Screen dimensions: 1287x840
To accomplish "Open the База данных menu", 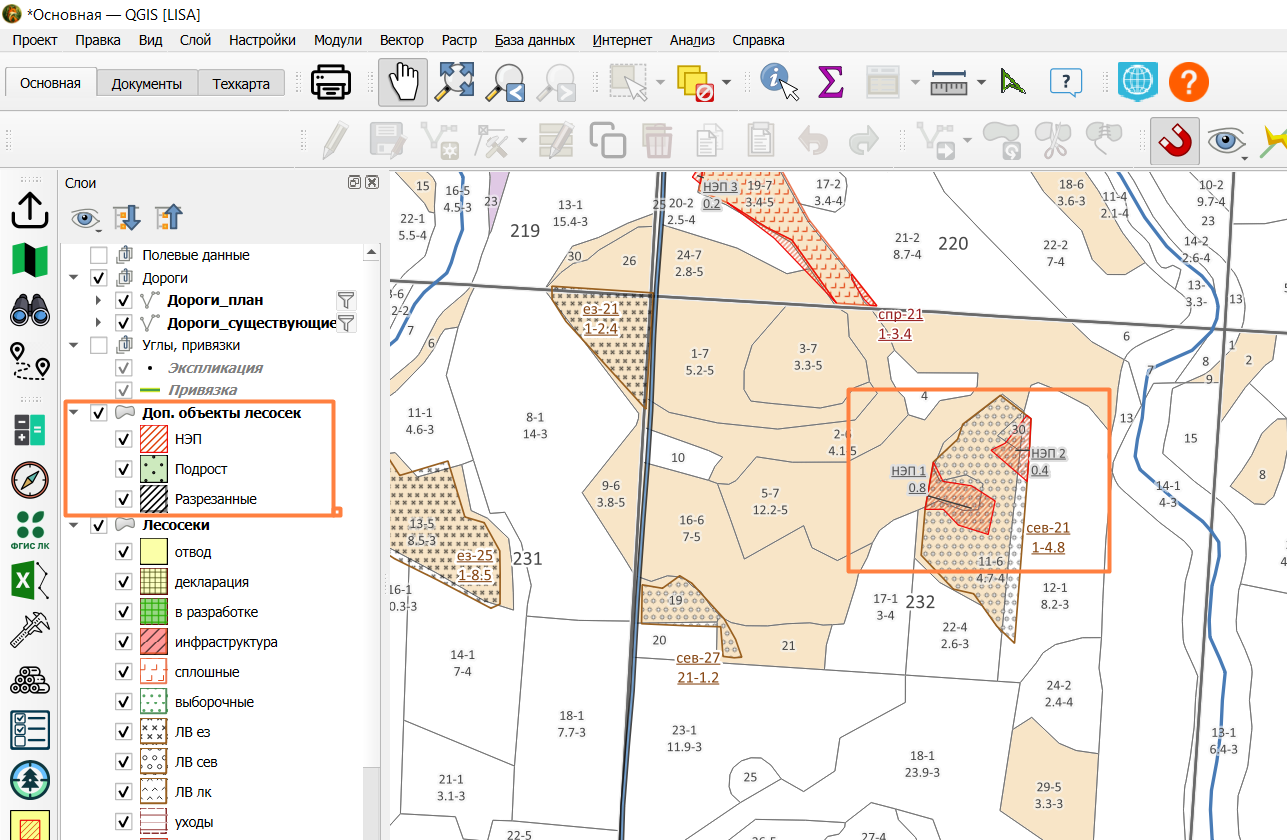I will click(535, 40).
